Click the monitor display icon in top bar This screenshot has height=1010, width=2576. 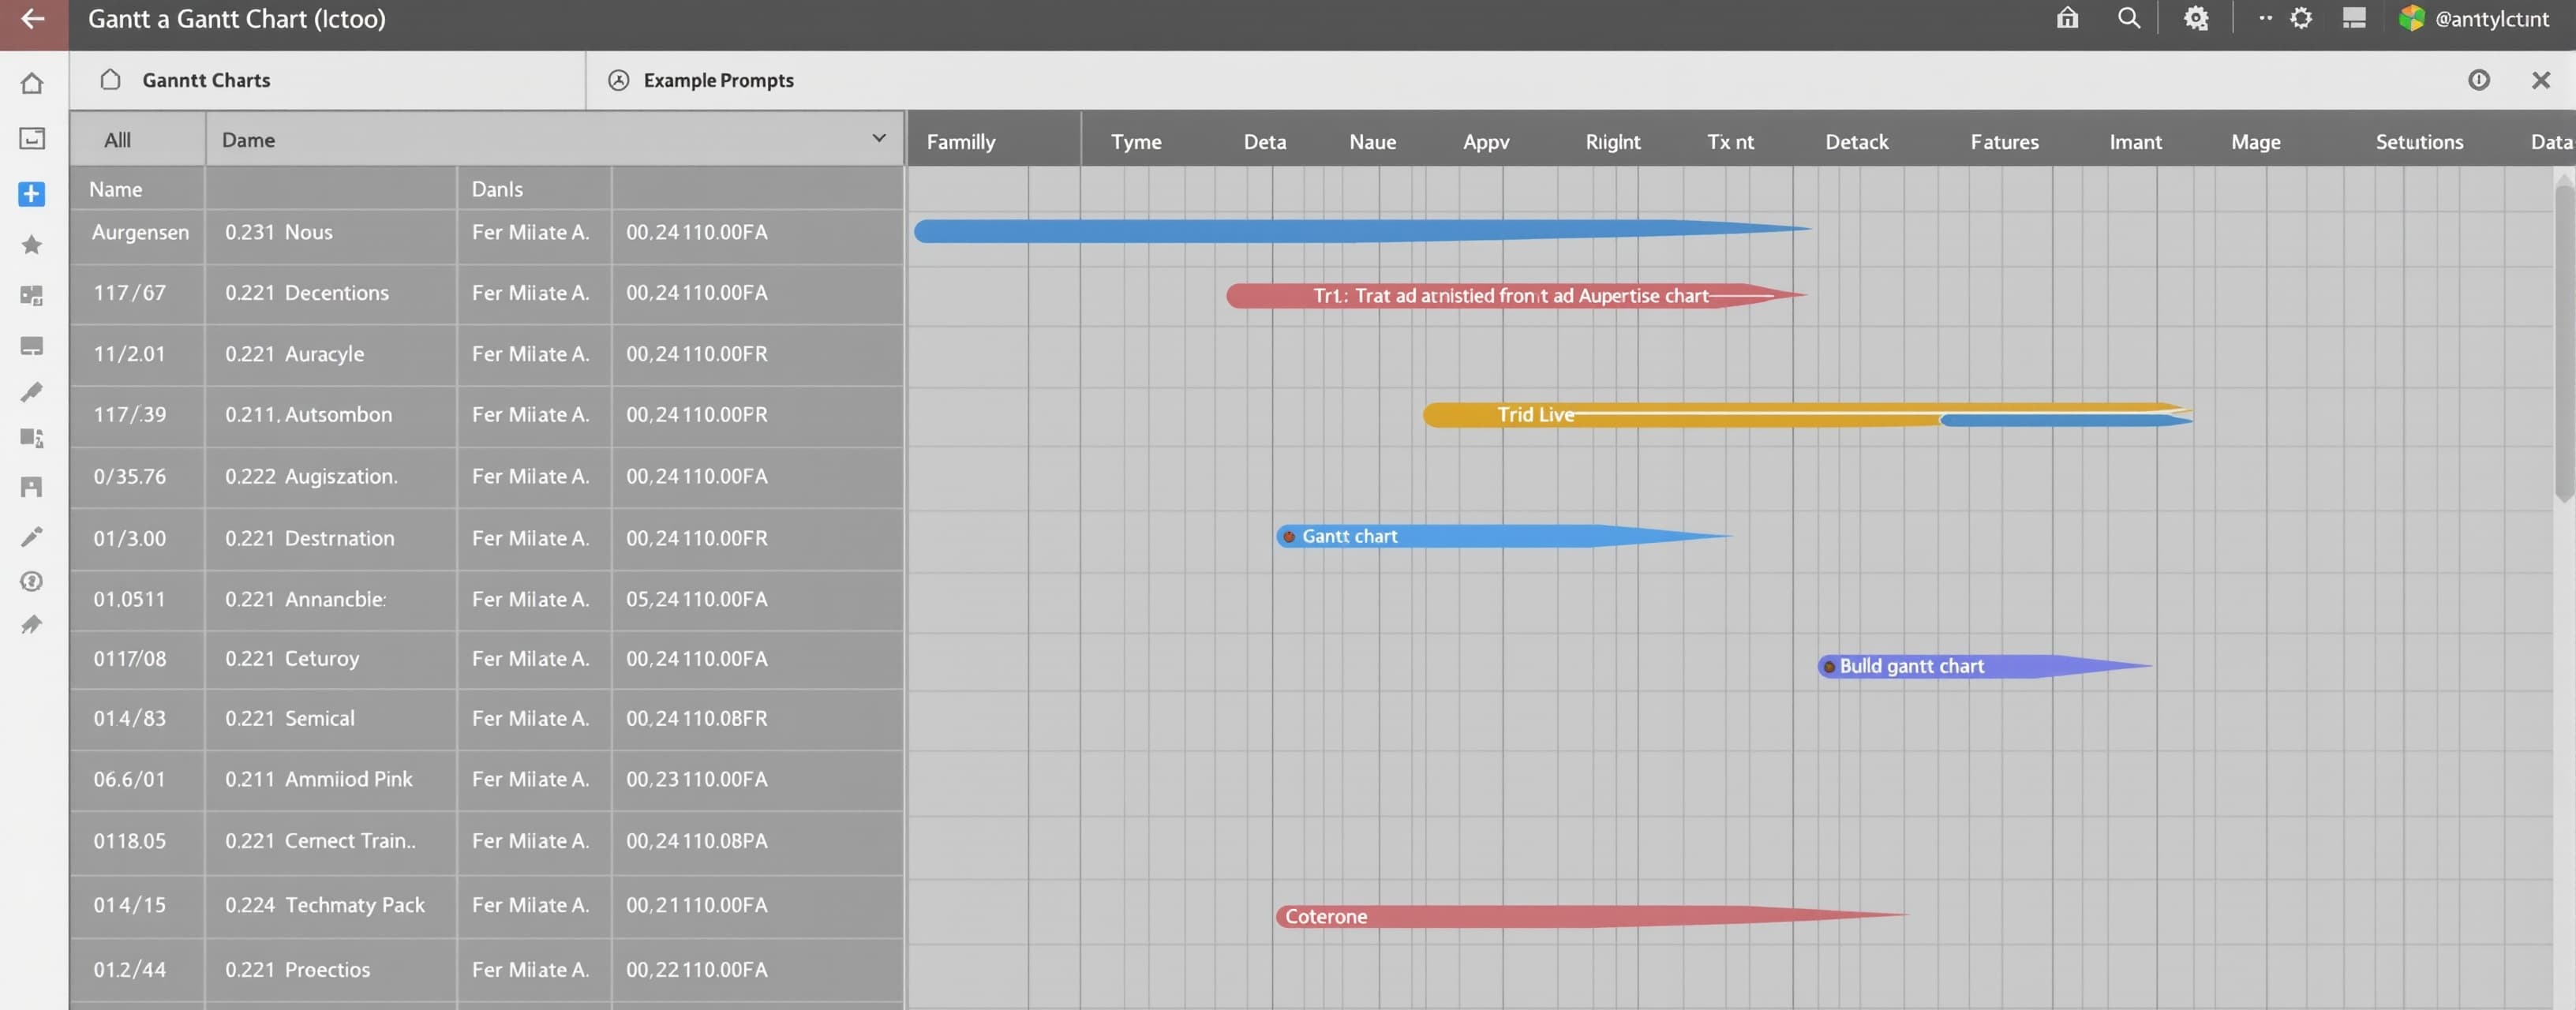(2354, 18)
